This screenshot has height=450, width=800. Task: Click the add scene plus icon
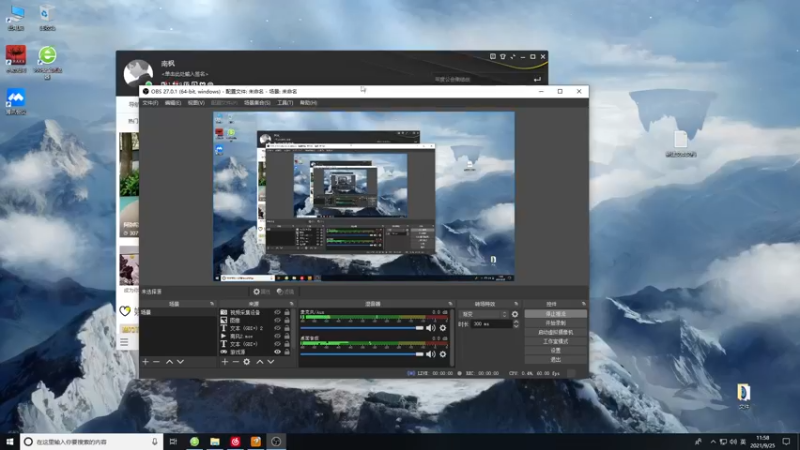[x=145, y=361]
